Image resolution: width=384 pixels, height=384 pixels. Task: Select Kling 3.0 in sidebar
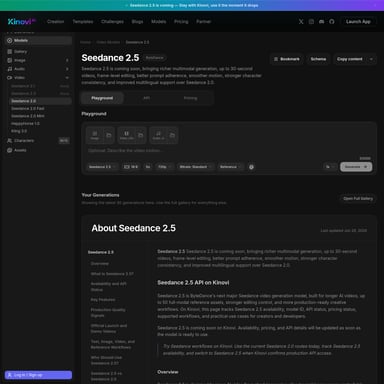tap(19, 131)
